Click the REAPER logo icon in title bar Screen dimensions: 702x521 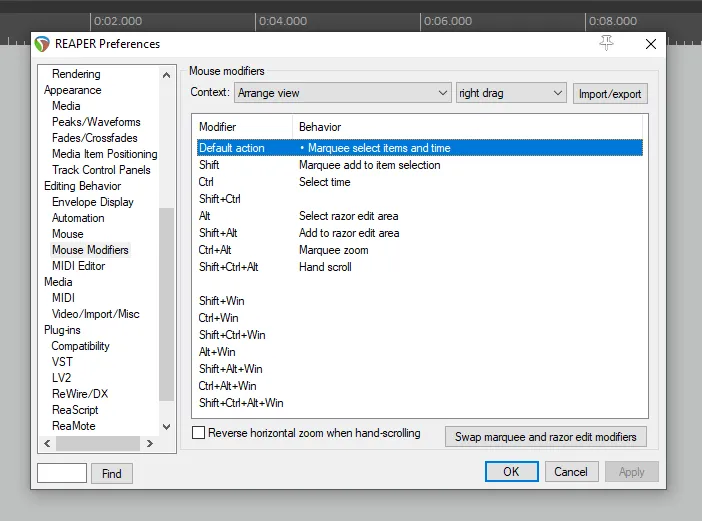coord(42,44)
